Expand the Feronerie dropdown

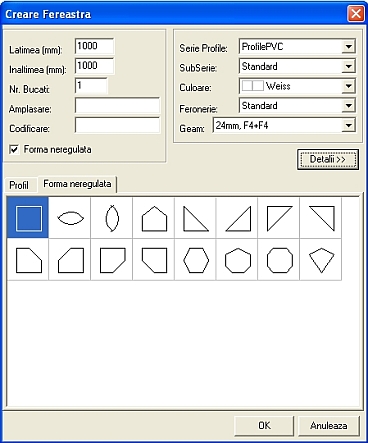pos(348,106)
